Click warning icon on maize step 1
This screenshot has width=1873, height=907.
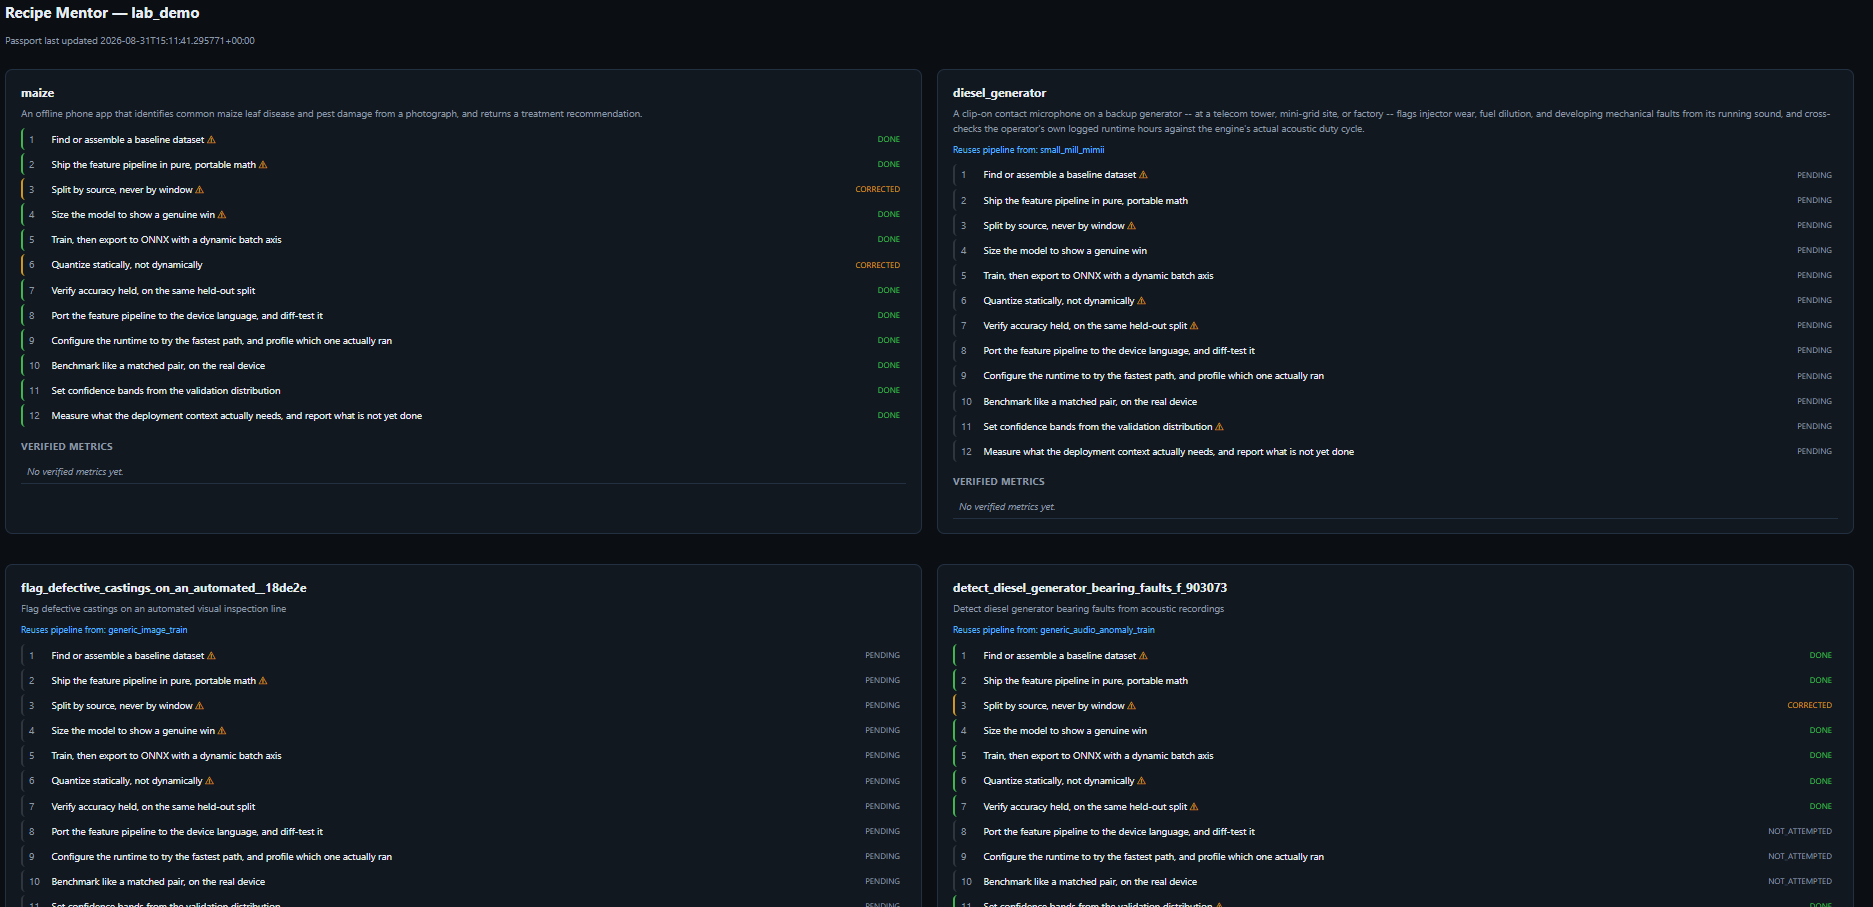click(211, 140)
